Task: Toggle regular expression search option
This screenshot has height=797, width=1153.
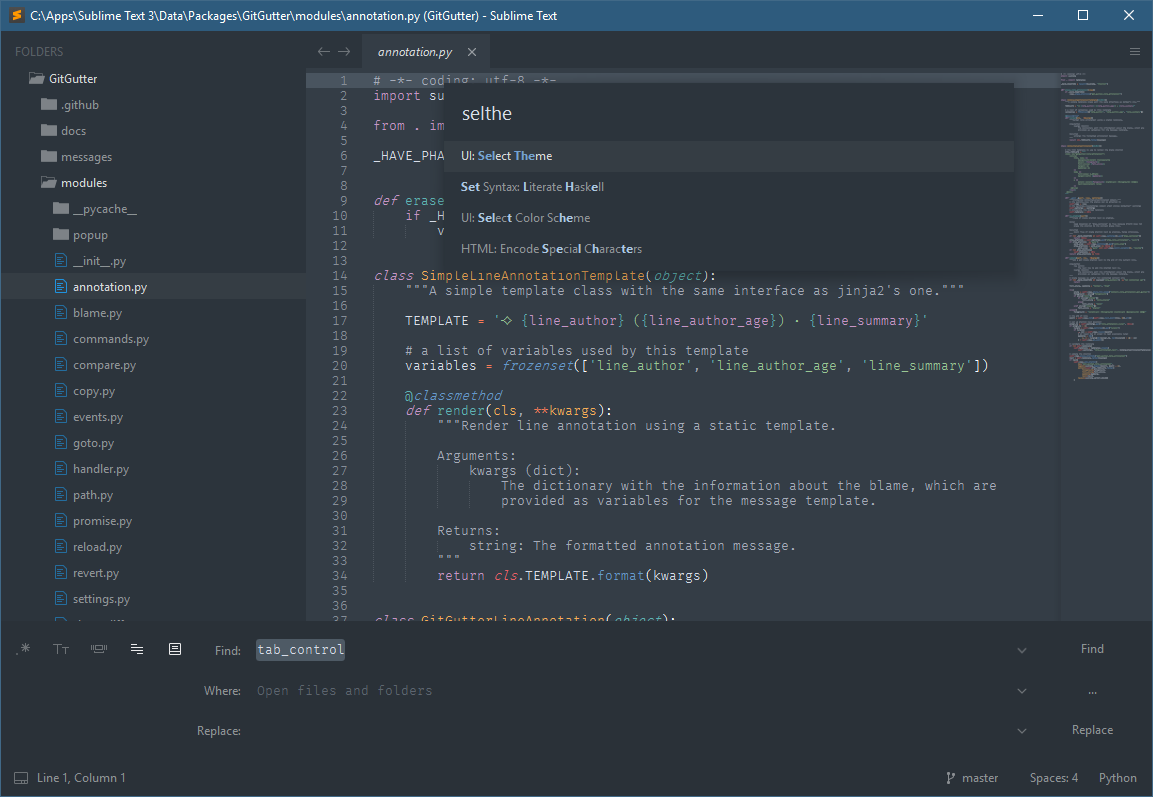Action: 24,648
